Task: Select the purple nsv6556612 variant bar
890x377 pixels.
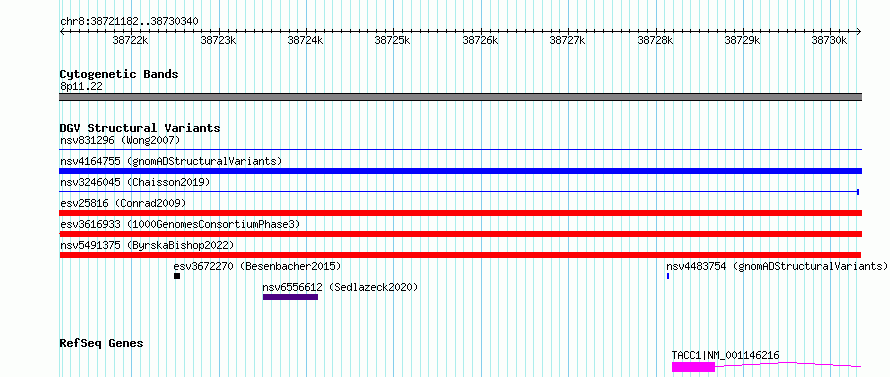Action: [290, 297]
